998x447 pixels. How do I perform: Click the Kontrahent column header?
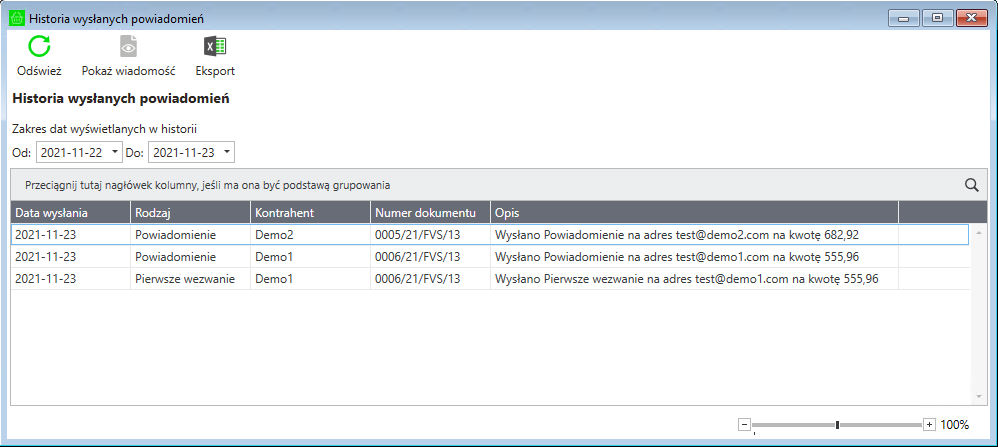(310, 213)
